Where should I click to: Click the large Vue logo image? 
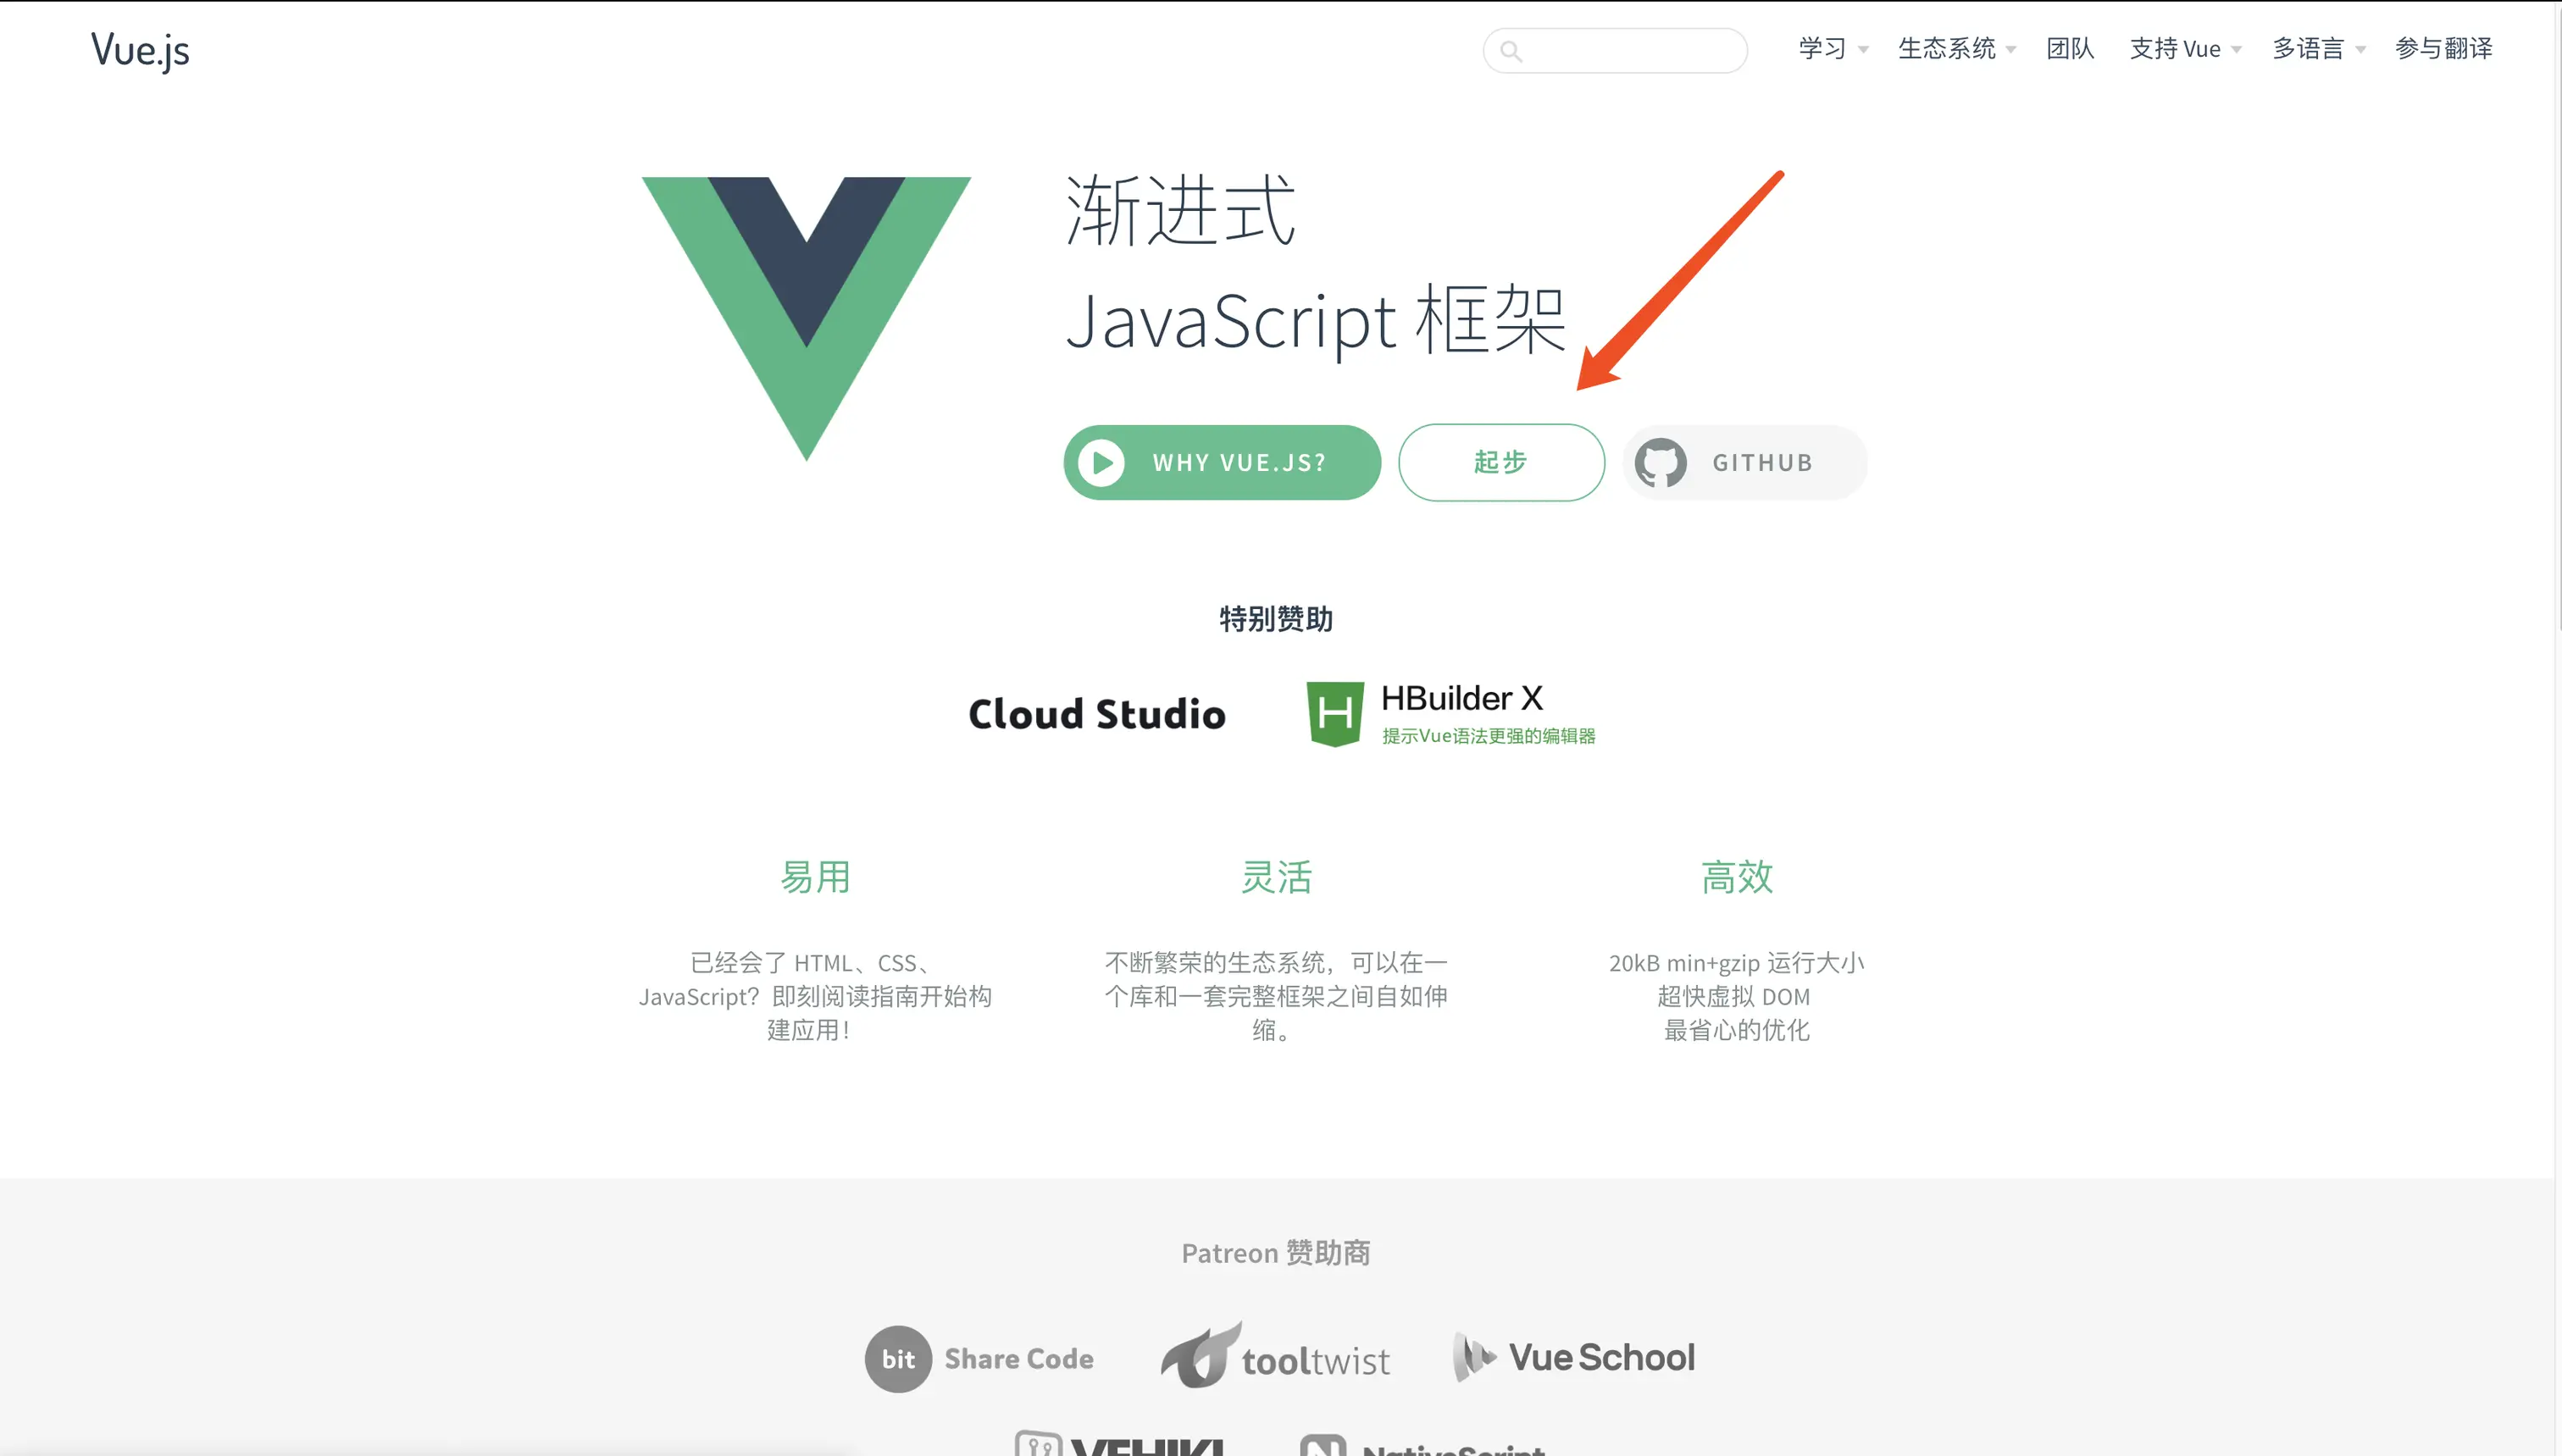(x=806, y=317)
